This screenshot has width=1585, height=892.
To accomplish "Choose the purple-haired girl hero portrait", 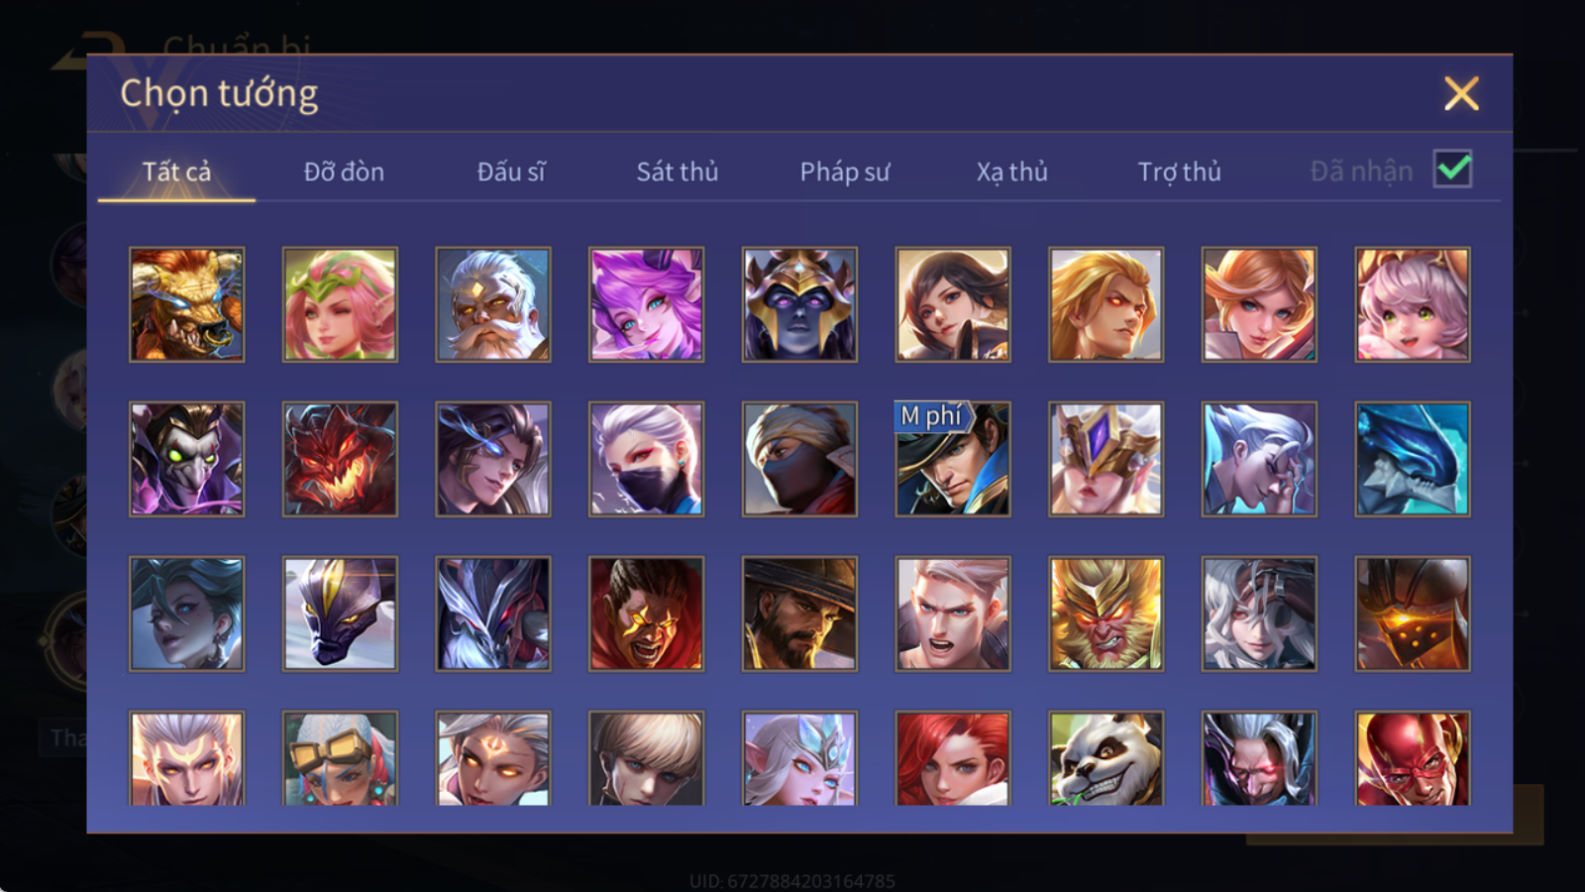I will (x=646, y=304).
